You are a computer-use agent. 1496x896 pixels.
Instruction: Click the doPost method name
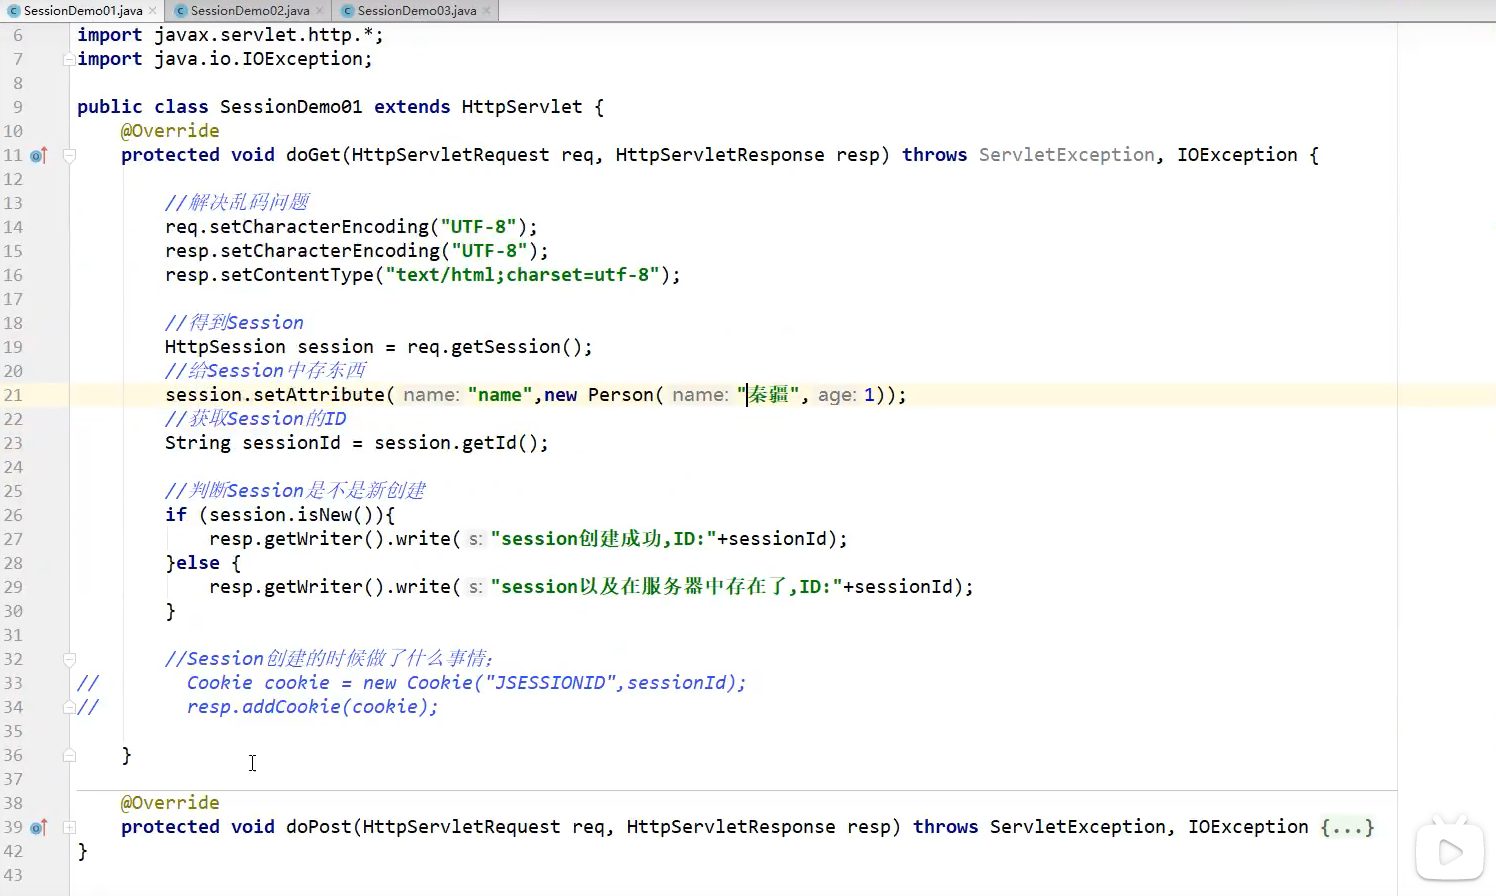(x=319, y=827)
